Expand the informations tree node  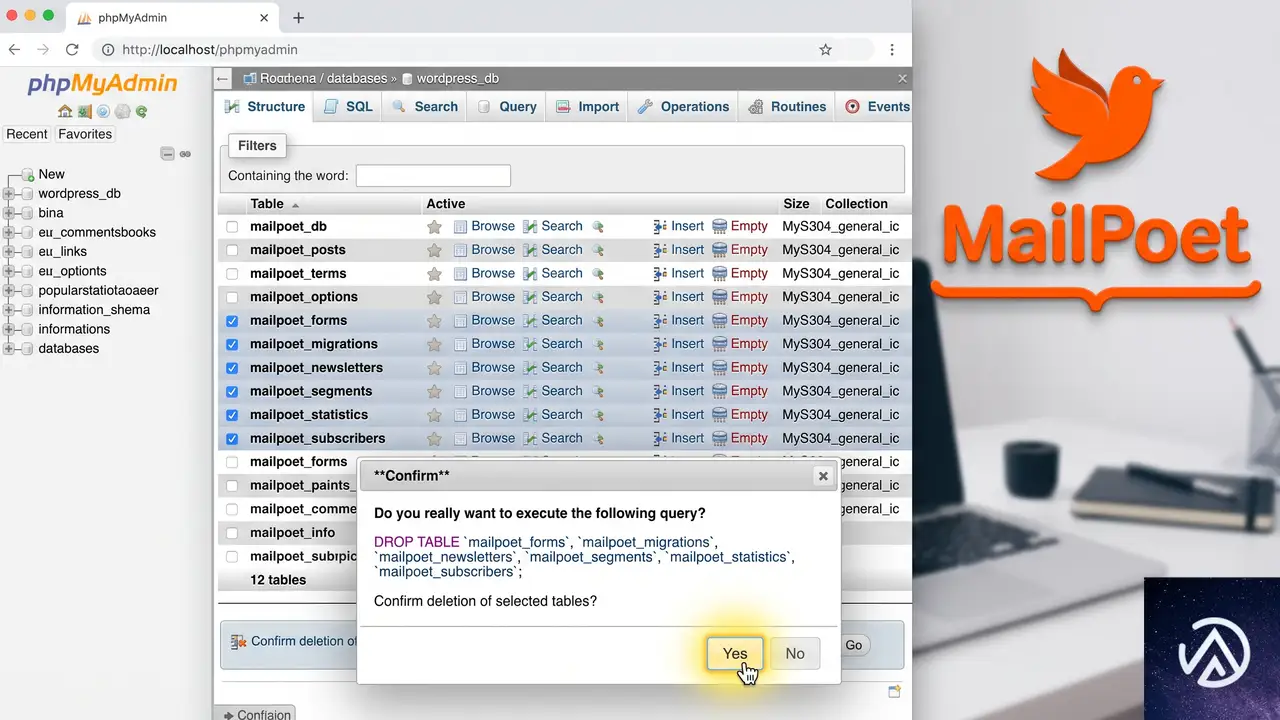click(x=9, y=329)
